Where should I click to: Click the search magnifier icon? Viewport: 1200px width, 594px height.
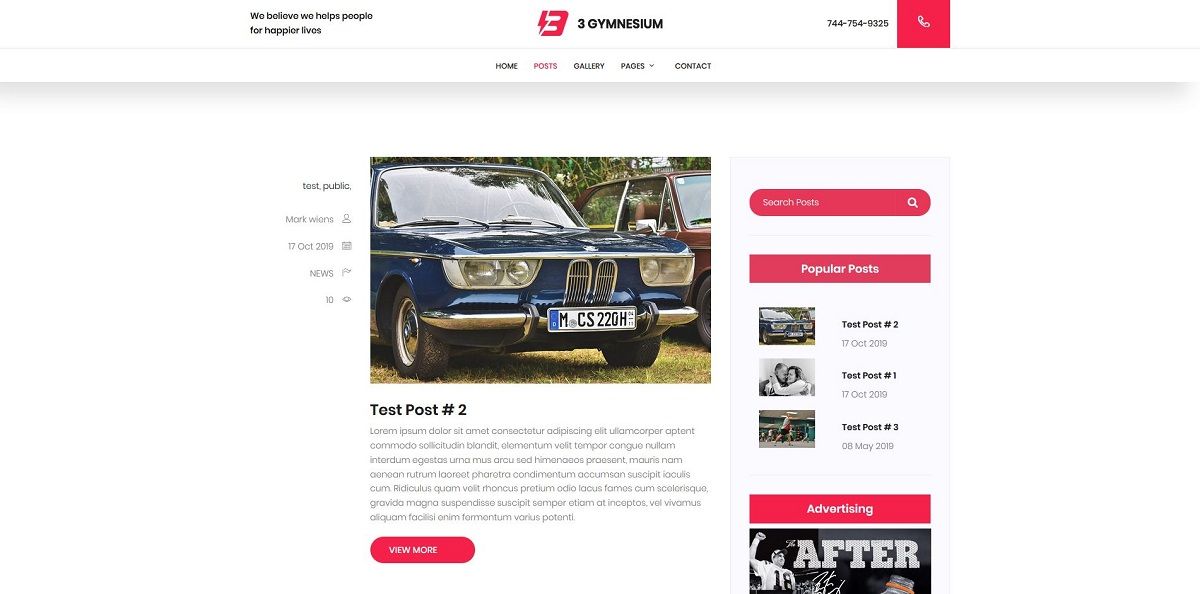pos(912,202)
